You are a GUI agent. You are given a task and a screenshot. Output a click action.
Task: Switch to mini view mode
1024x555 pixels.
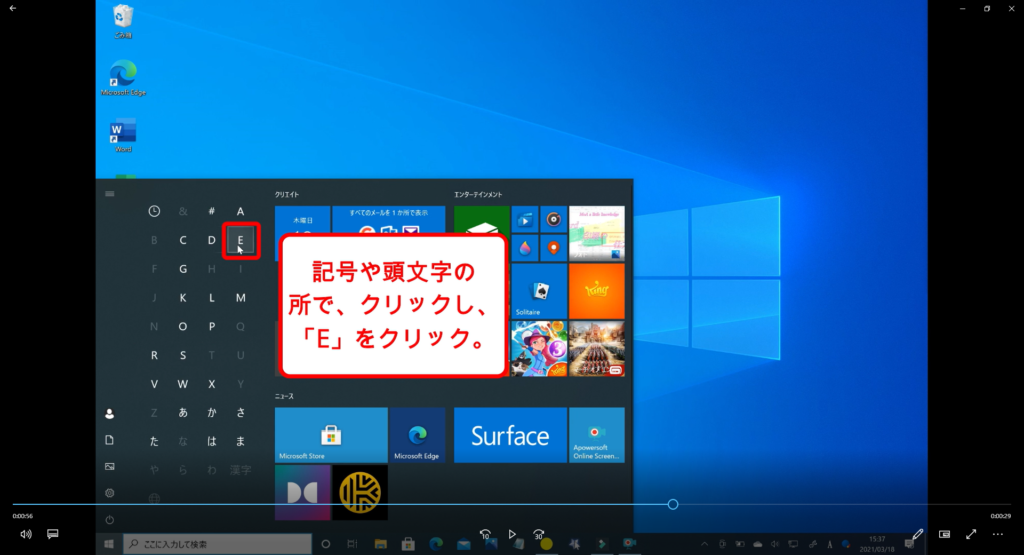click(x=944, y=534)
